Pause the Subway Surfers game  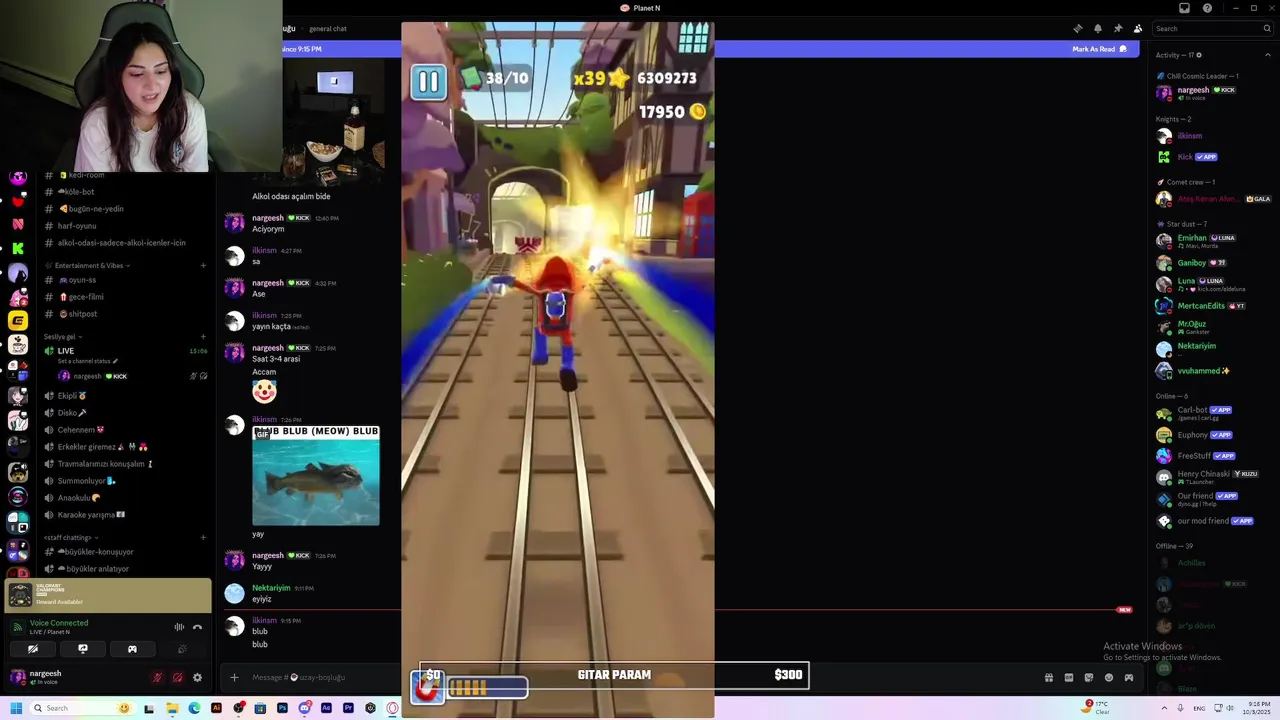click(x=428, y=82)
